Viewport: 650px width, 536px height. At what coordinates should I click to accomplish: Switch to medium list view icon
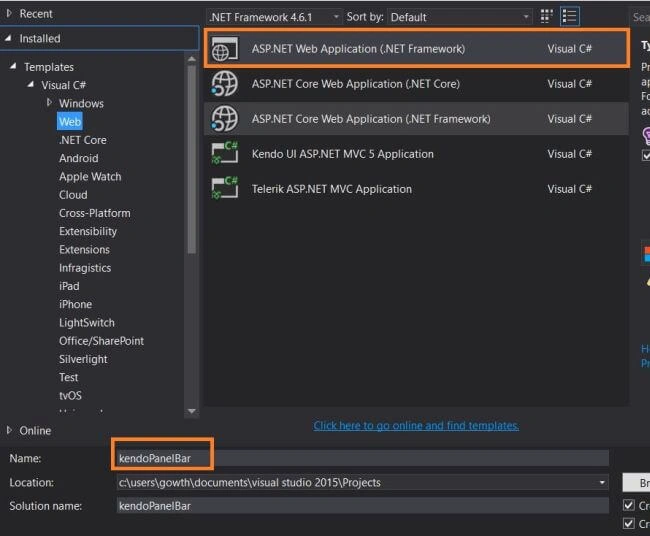pos(570,17)
